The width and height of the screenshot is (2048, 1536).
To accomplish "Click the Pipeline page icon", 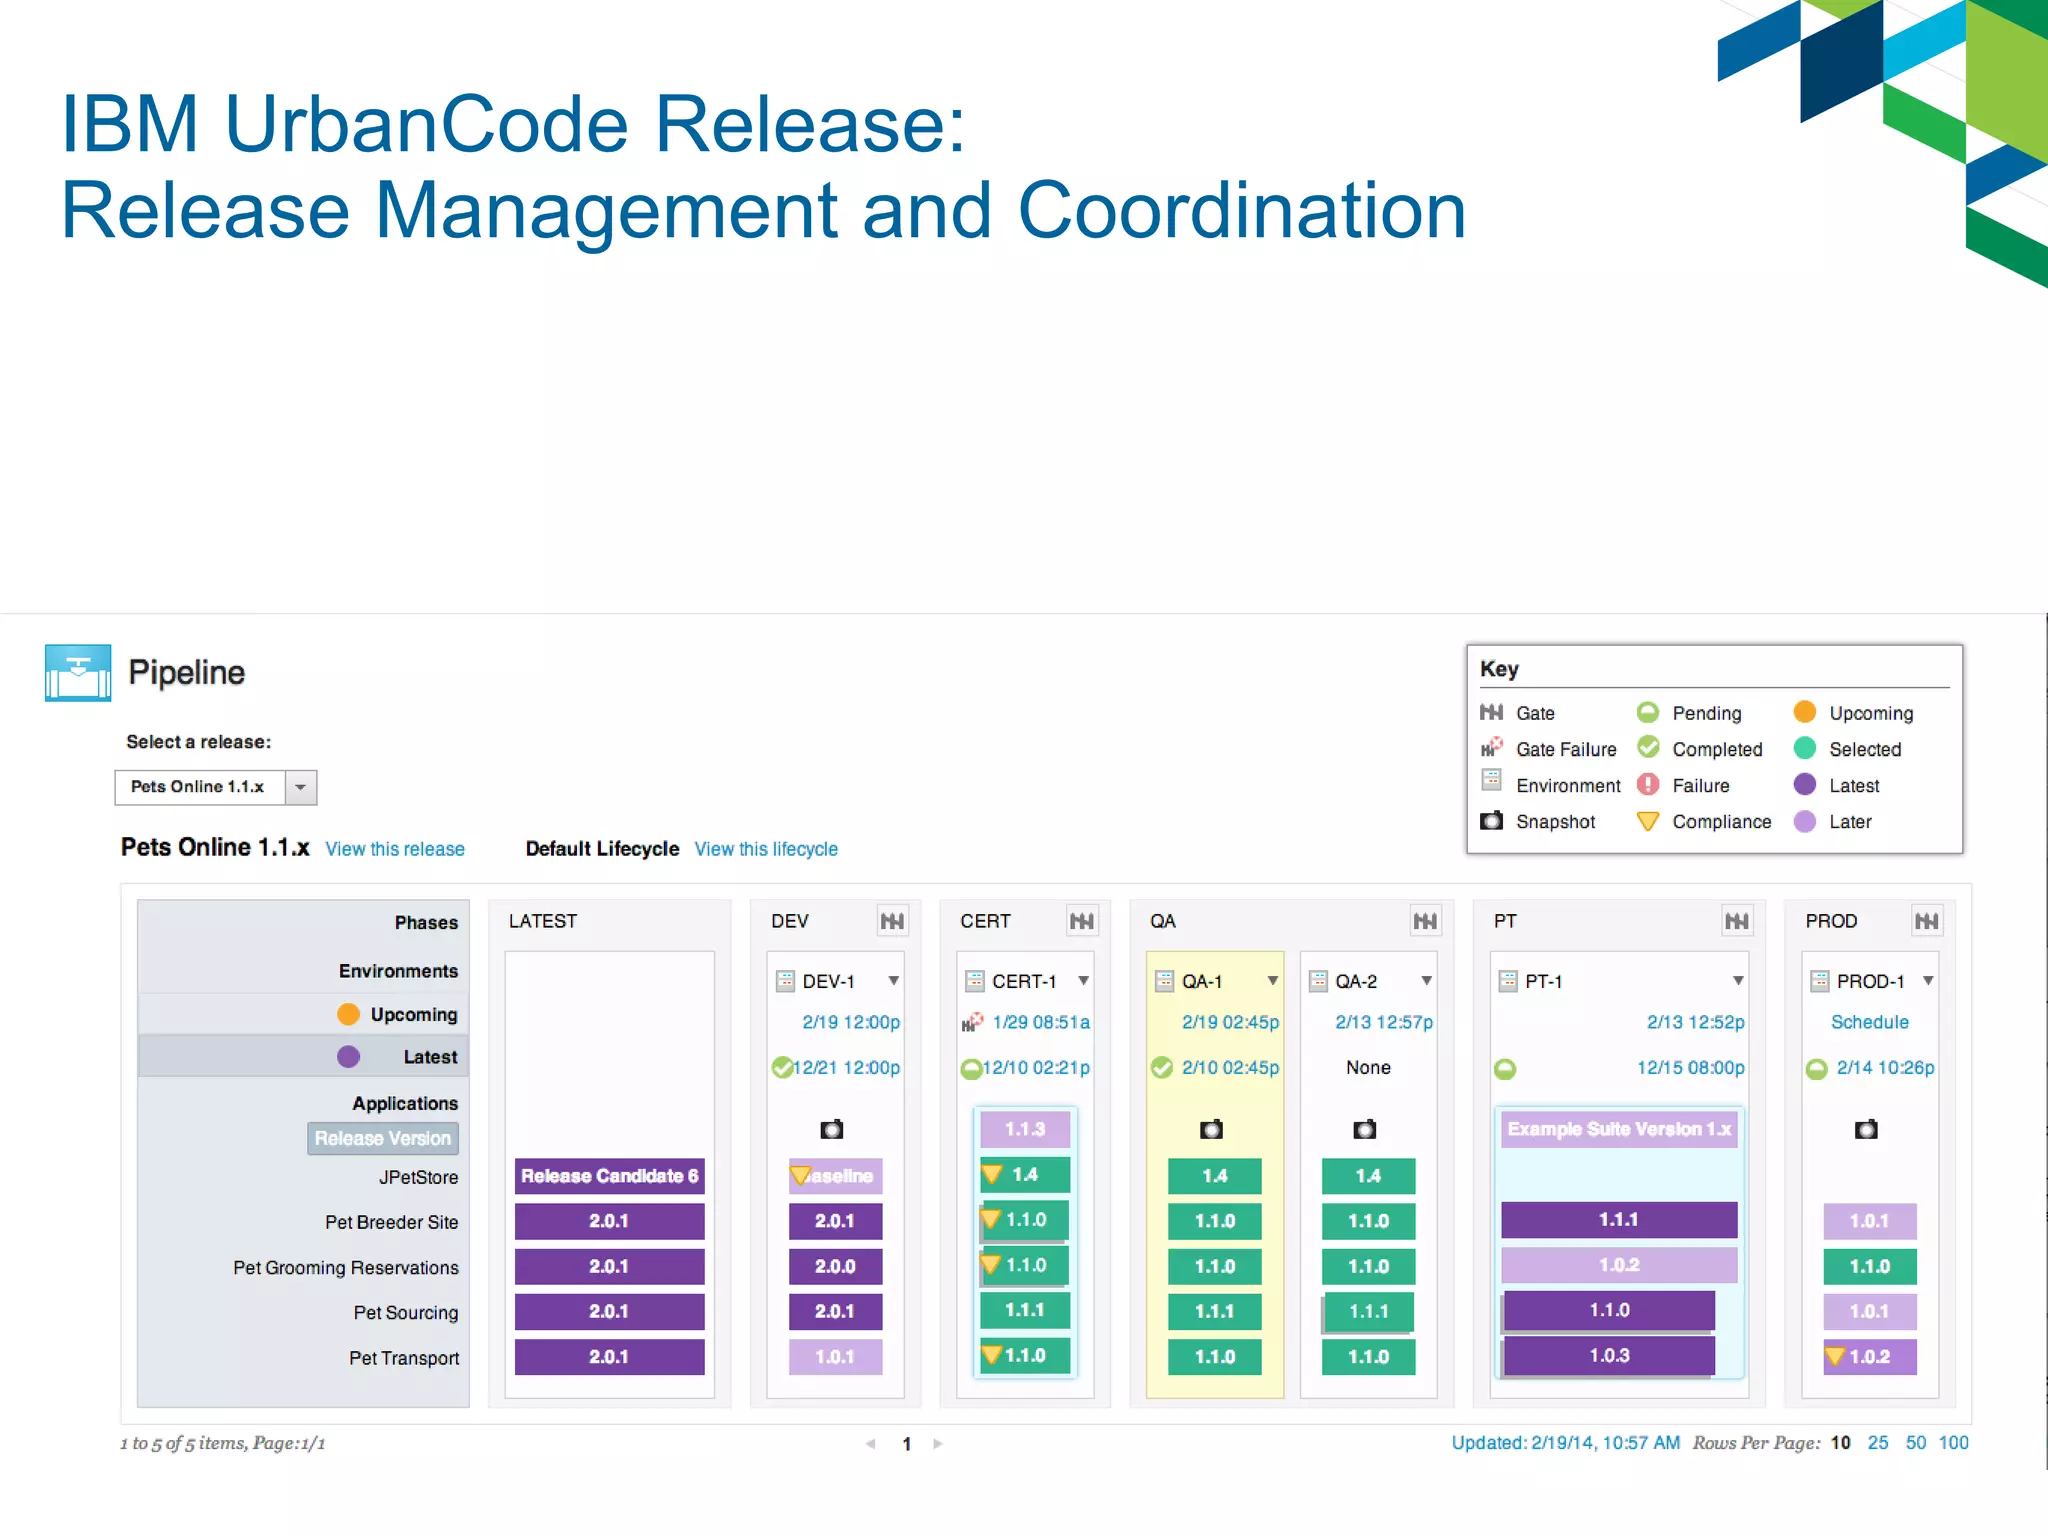I will click(x=78, y=673).
